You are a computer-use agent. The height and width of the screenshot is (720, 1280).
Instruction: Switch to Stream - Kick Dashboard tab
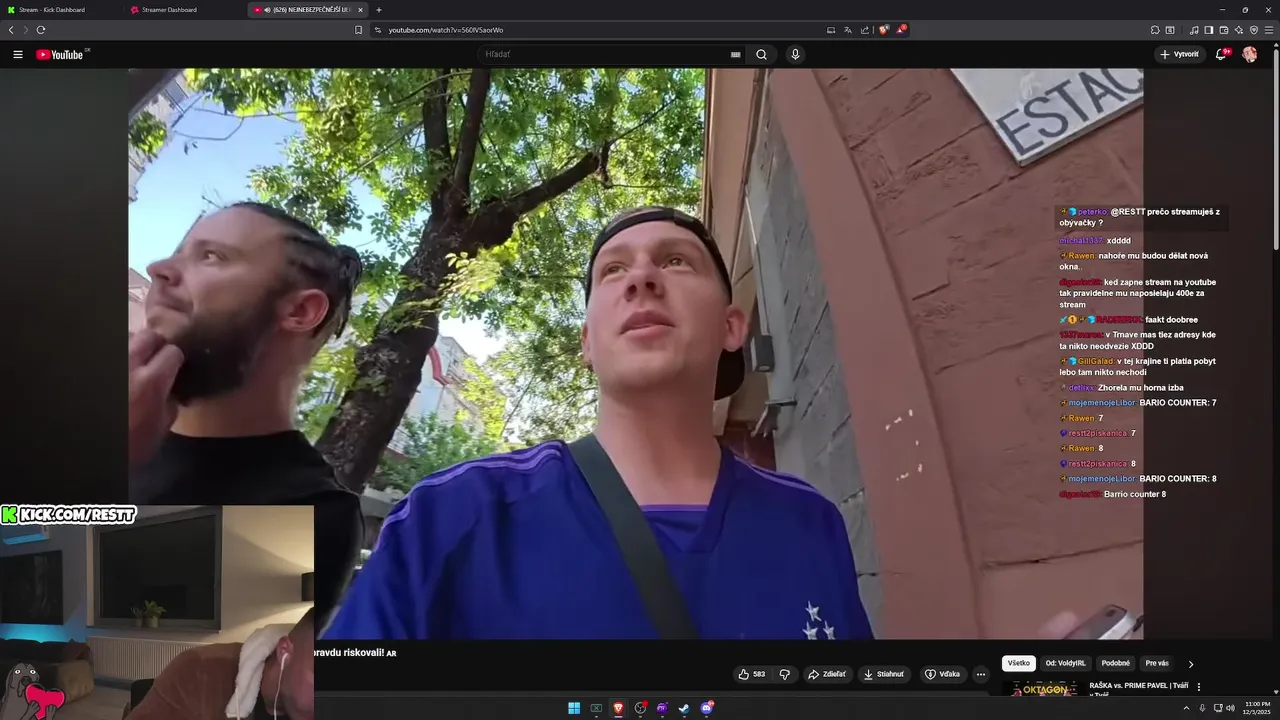point(60,10)
